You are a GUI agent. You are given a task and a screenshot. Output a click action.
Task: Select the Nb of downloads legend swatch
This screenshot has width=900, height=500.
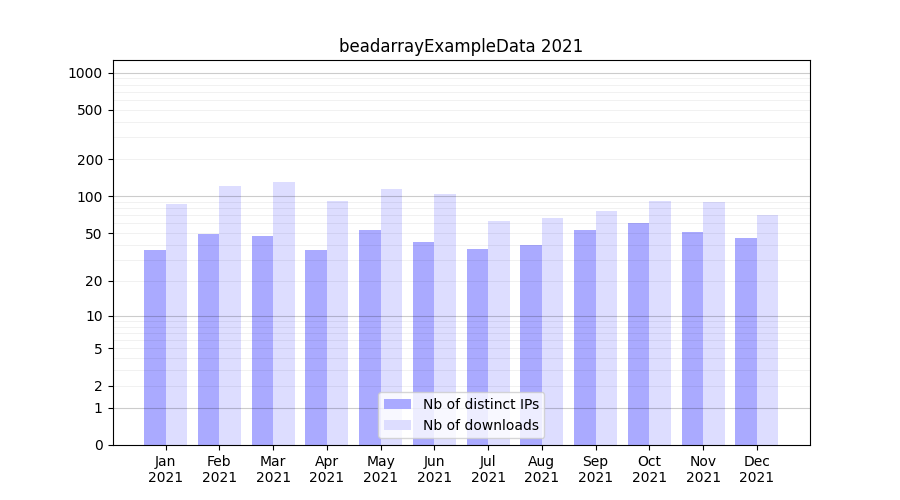coord(397,425)
